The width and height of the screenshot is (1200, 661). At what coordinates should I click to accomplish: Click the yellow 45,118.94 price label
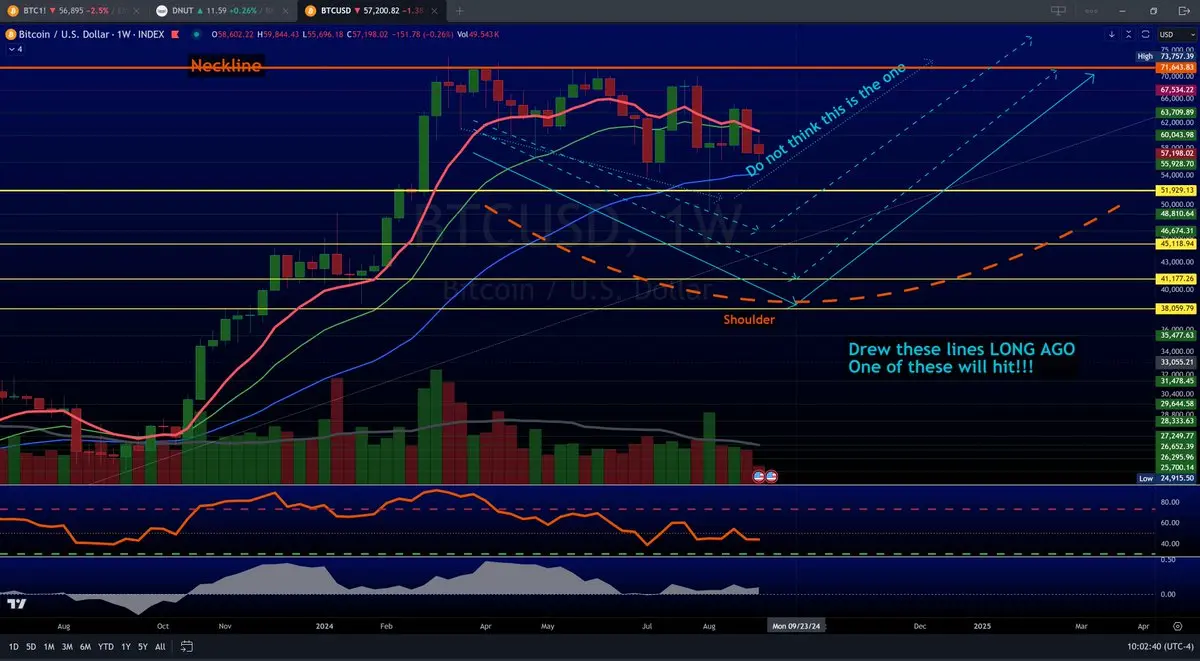pos(1176,243)
